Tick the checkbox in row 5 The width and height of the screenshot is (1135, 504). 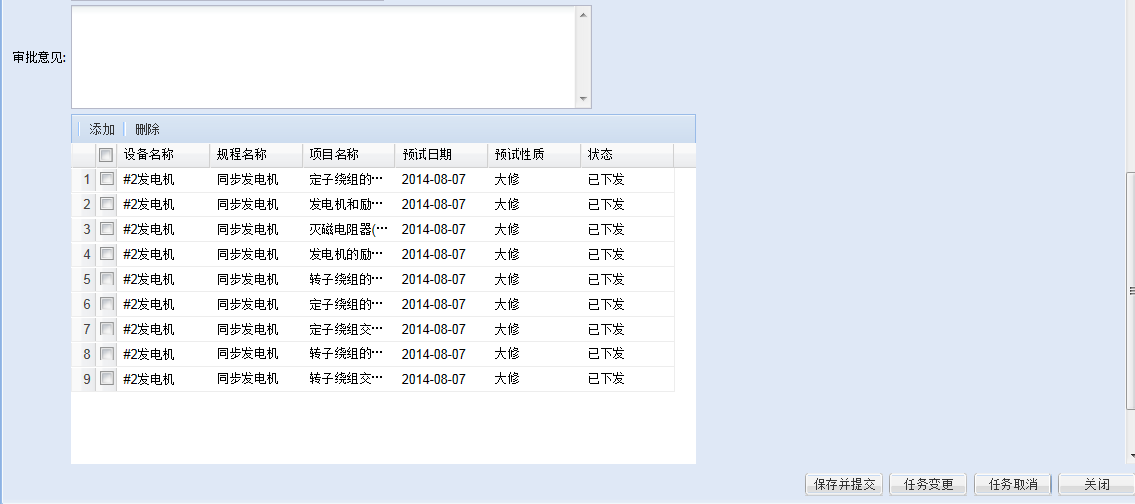pos(106,279)
